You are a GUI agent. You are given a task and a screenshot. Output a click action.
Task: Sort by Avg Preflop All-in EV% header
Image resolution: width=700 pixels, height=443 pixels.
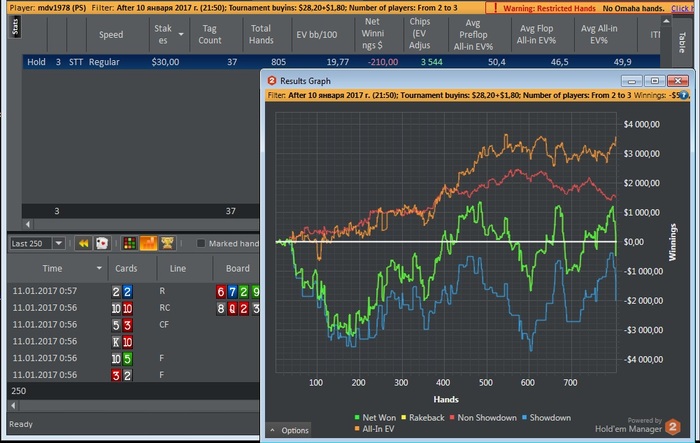point(473,34)
